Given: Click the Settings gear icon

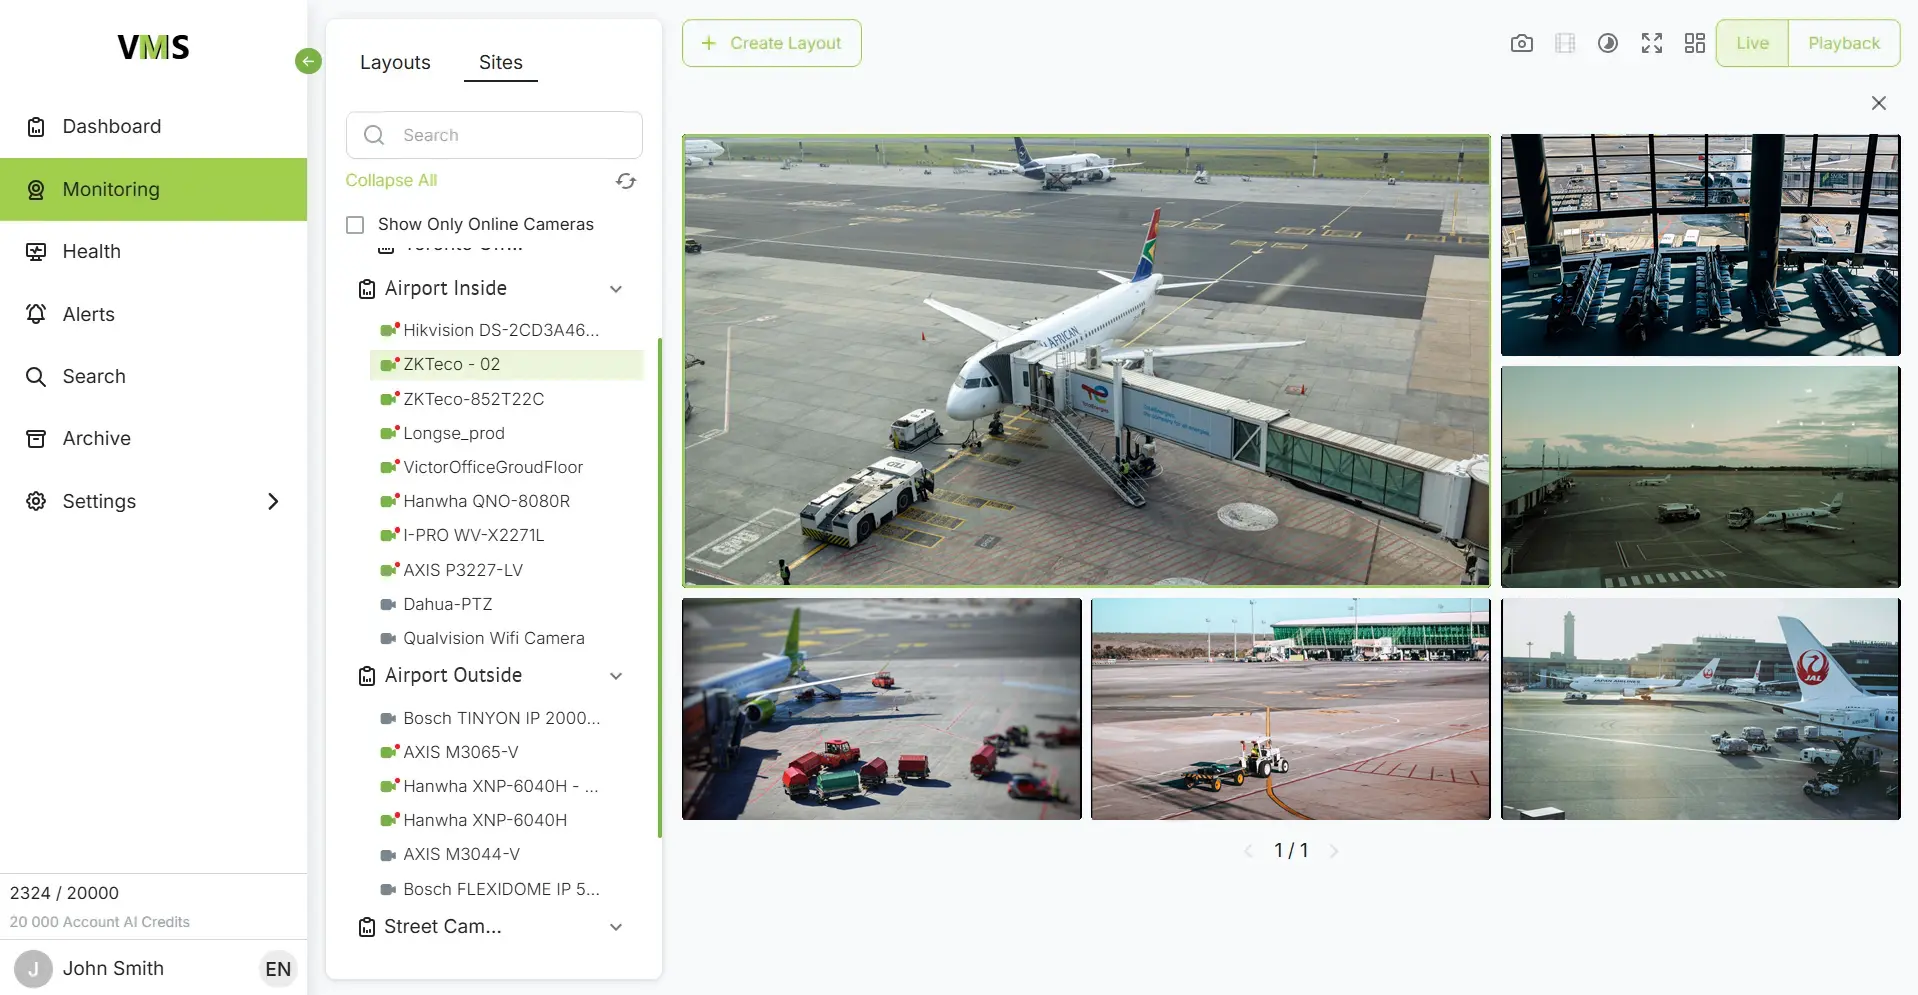Looking at the screenshot, I should pos(36,501).
